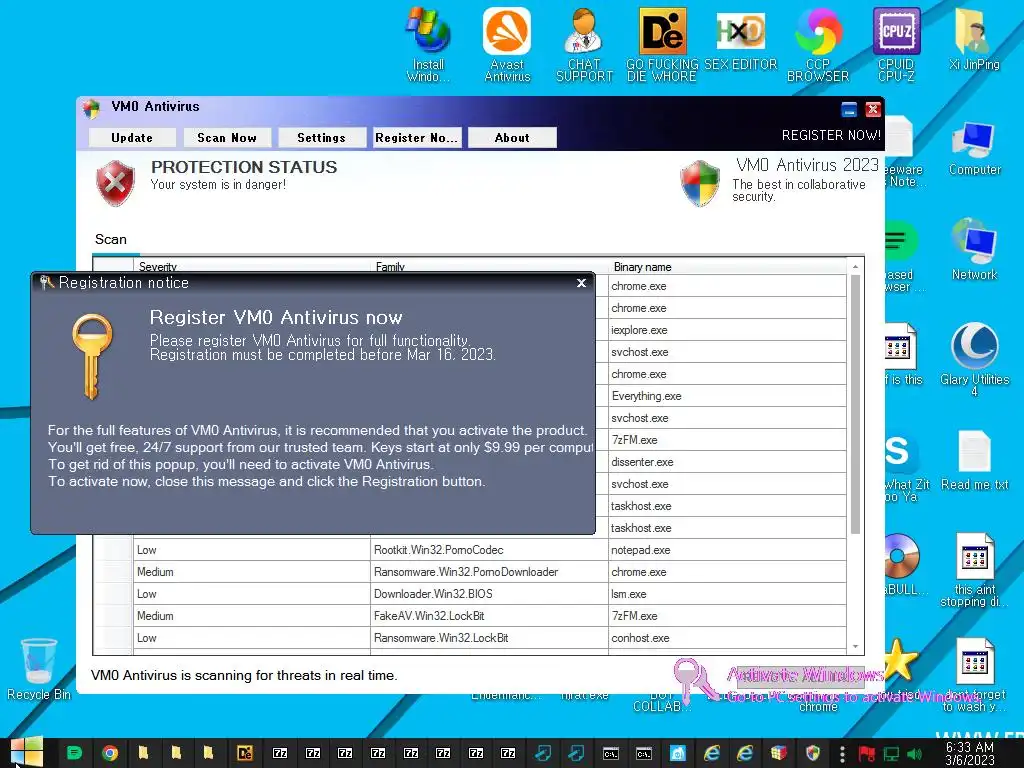
Task: Select the Downloader.Win32.BIOS cell
Action: (x=489, y=594)
